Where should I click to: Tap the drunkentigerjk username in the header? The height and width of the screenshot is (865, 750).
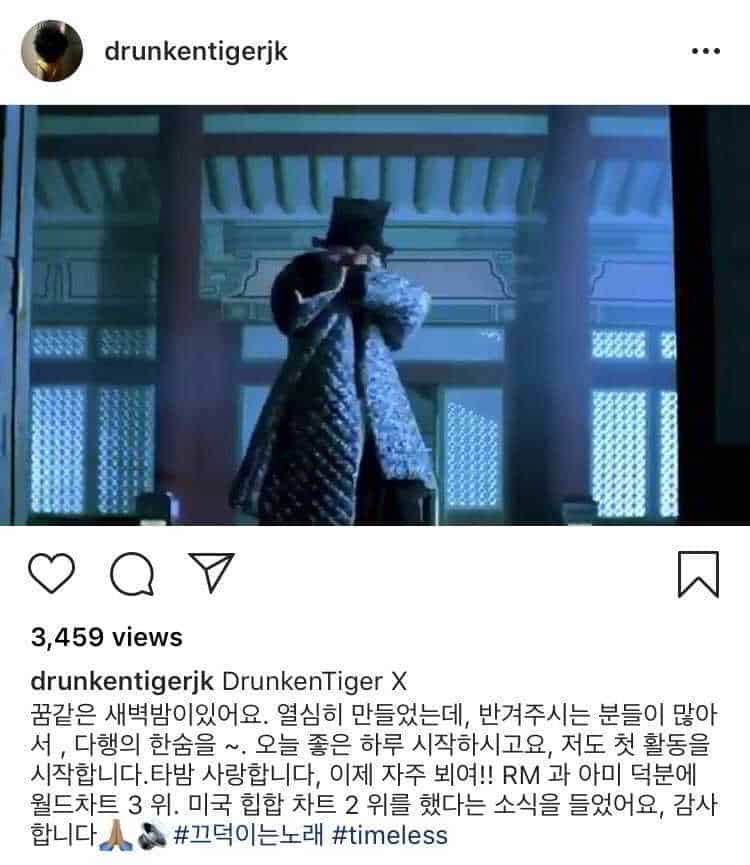click(x=196, y=52)
